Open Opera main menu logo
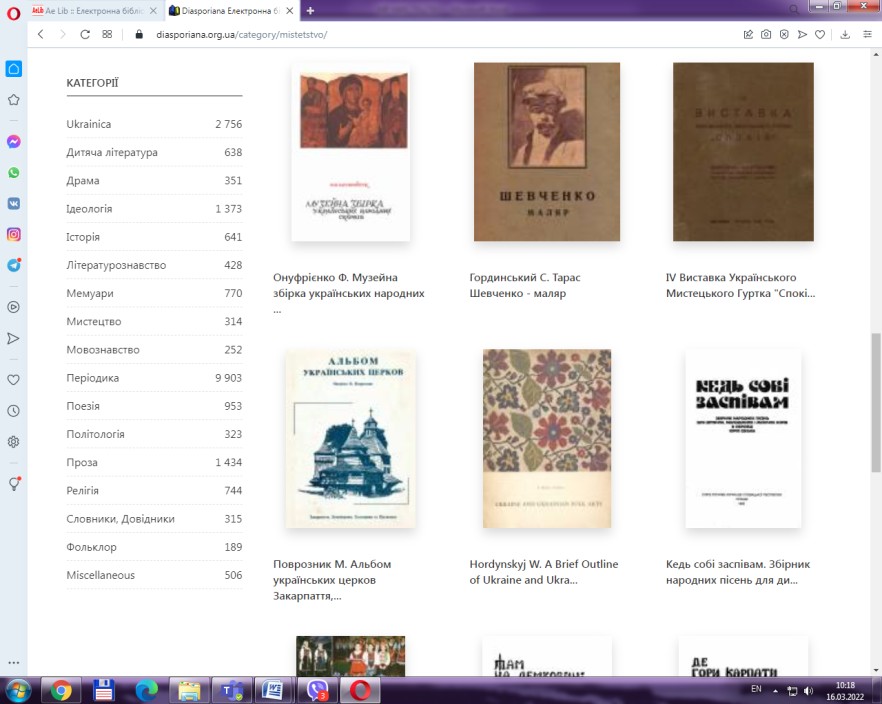 coord(13,12)
